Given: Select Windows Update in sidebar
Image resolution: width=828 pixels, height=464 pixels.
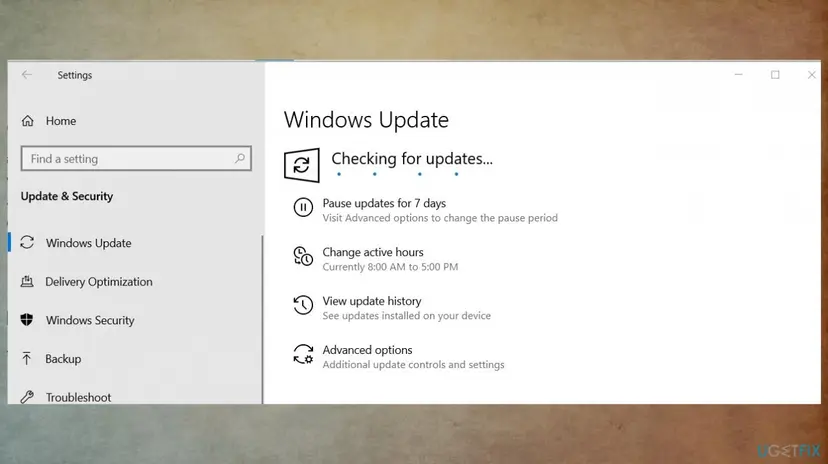Looking at the screenshot, I should tap(88, 243).
